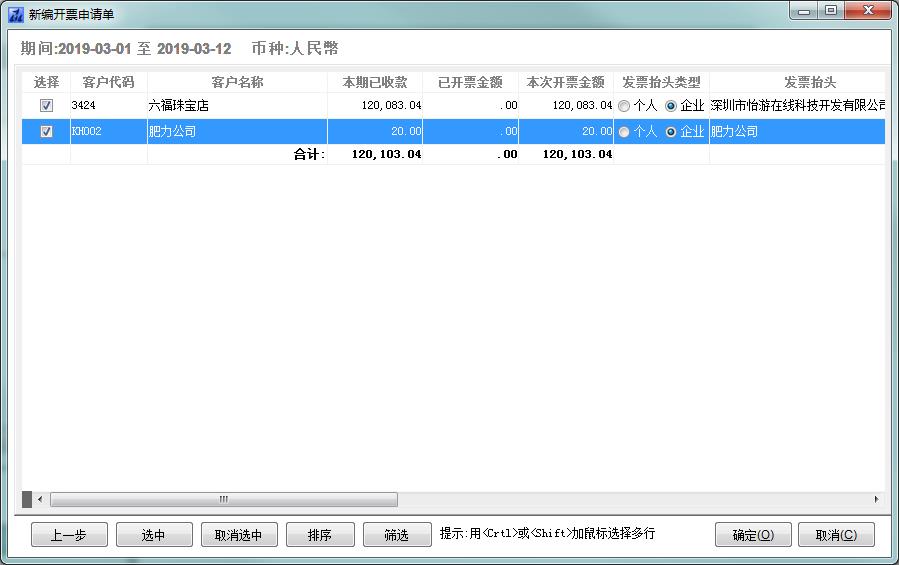Choose 个人 radio in 肥力公司 row
The image size is (899, 565).
[624, 132]
